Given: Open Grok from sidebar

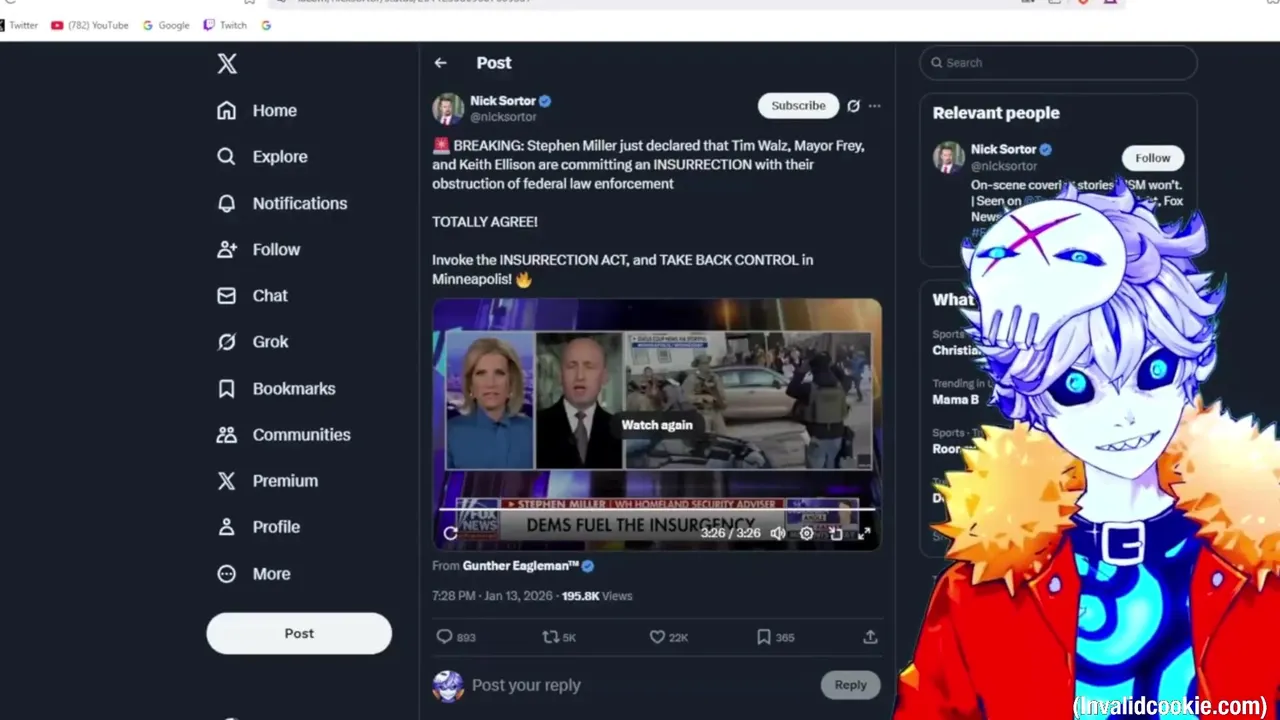Looking at the screenshot, I should click(253, 342).
